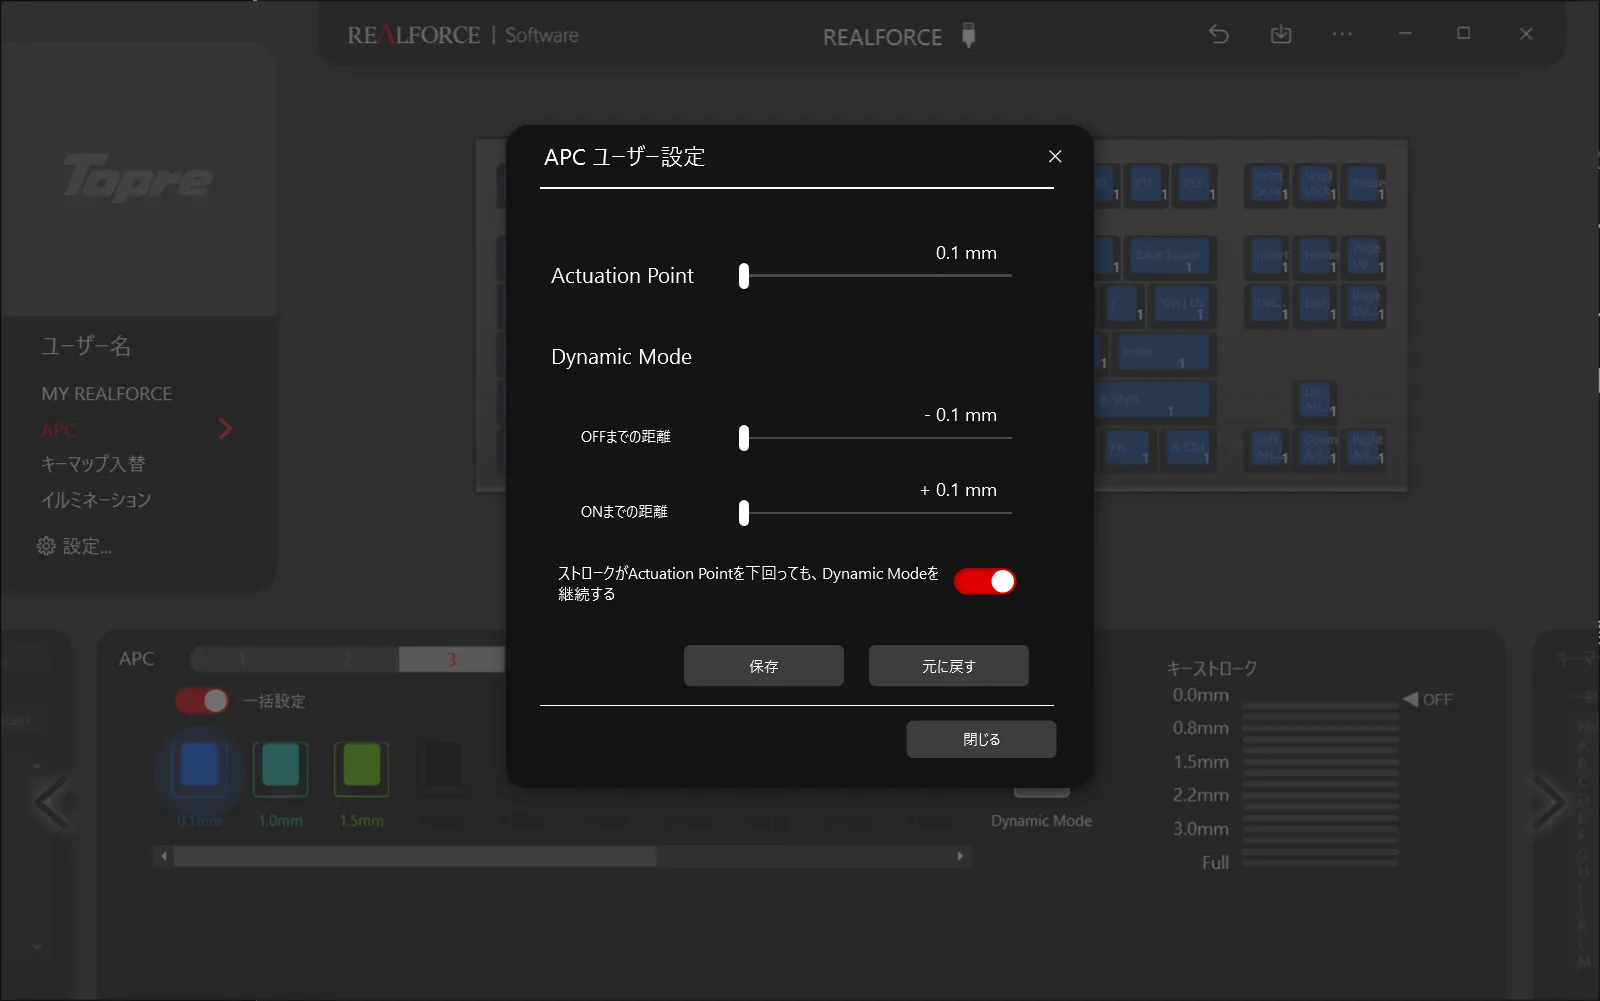Click the large left navigation arrow

(x=52, y=802)
